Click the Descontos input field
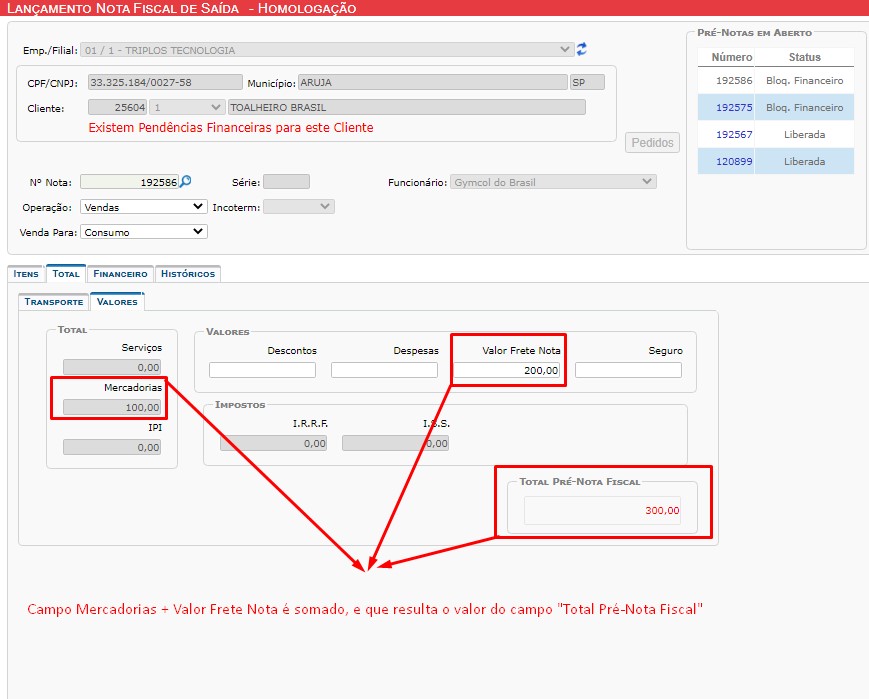Image resolution: width=869 pixels, height=699 pixels. click(262, 370)
